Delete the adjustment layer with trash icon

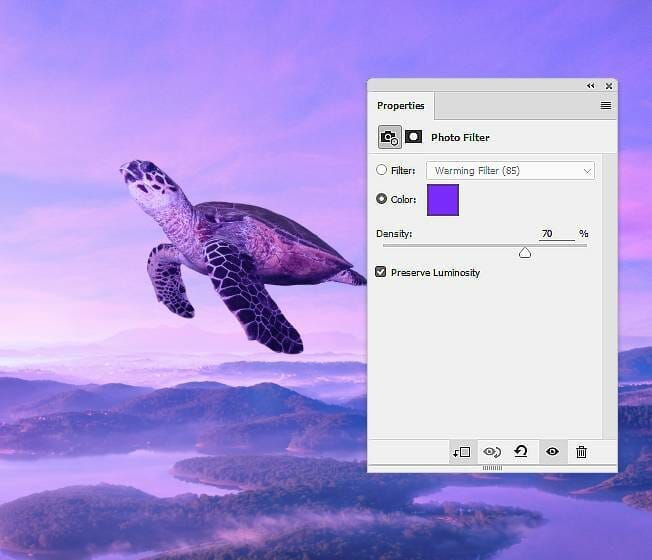click(581, 452)
